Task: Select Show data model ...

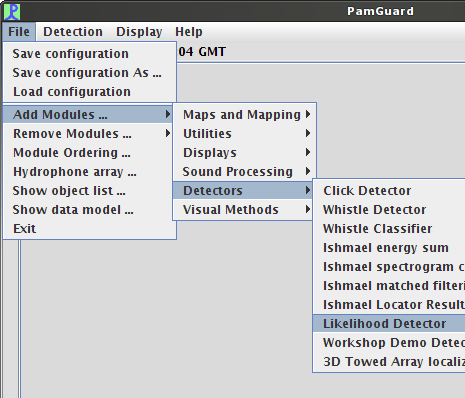Action: click(89, 210)
